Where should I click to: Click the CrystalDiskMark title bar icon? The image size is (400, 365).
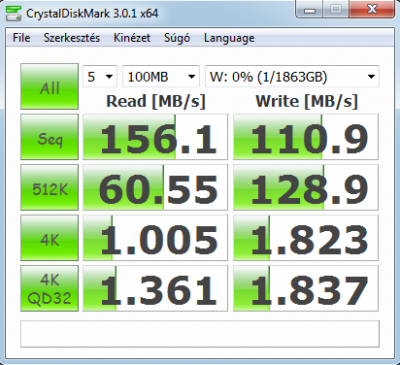14,13
